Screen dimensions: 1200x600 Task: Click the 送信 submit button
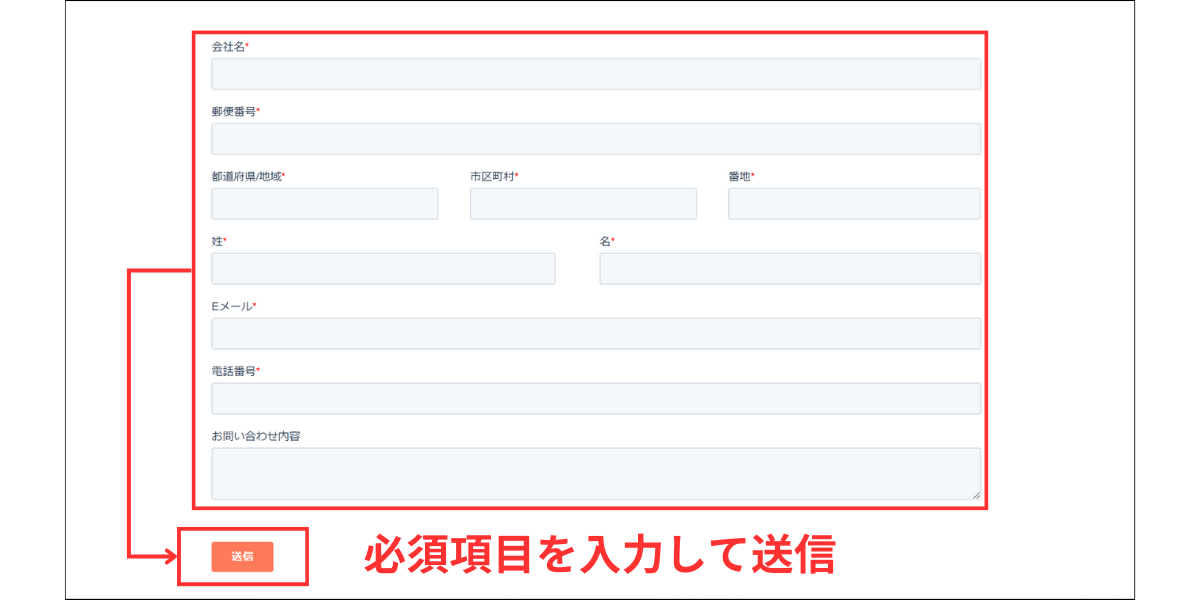tap(242, 556)
